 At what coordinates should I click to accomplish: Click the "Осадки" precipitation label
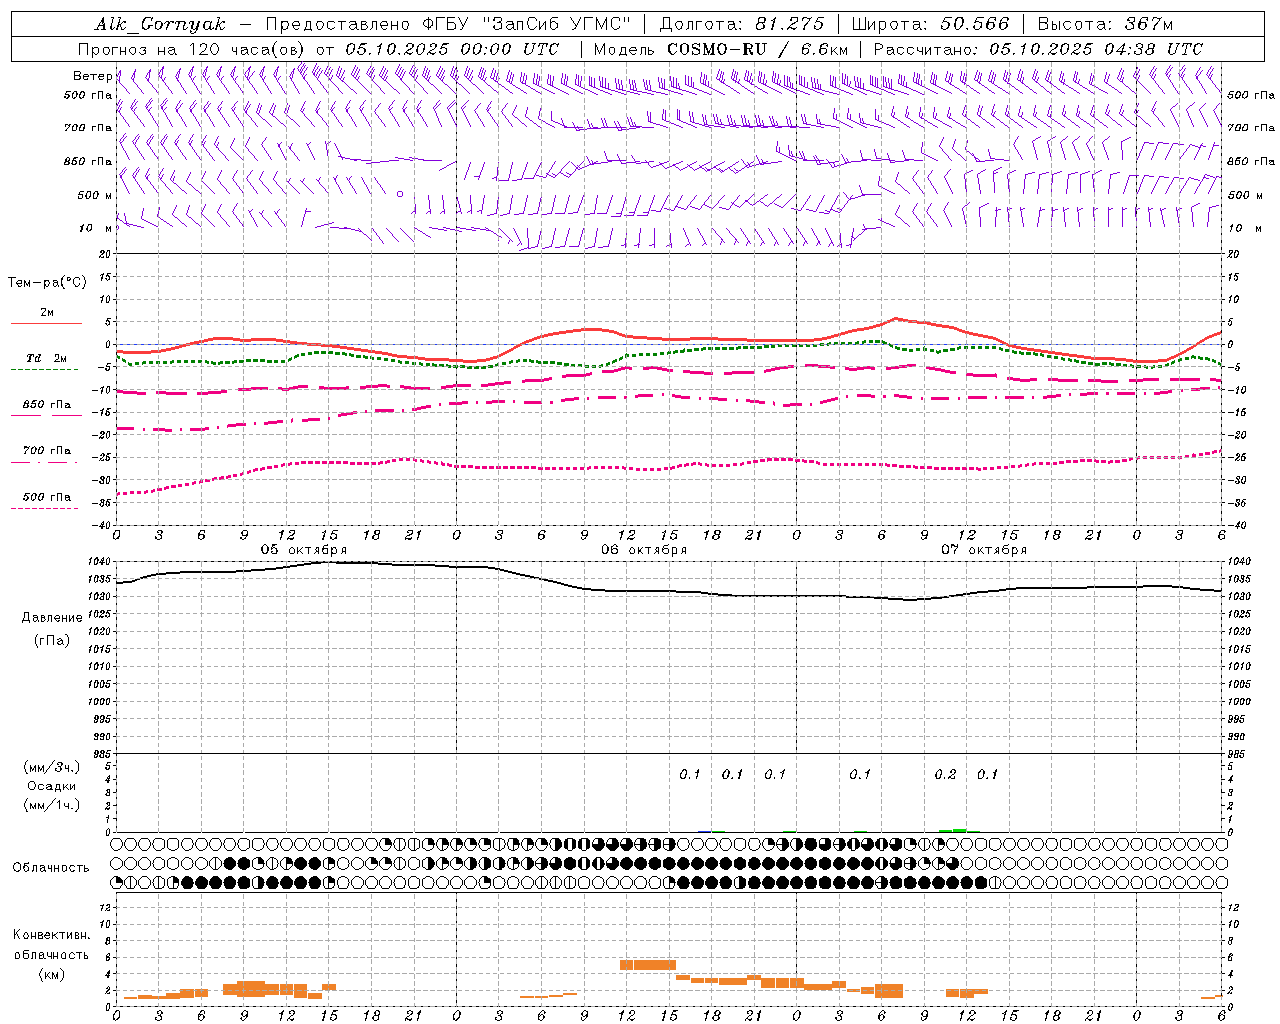(x=52, y=786)
